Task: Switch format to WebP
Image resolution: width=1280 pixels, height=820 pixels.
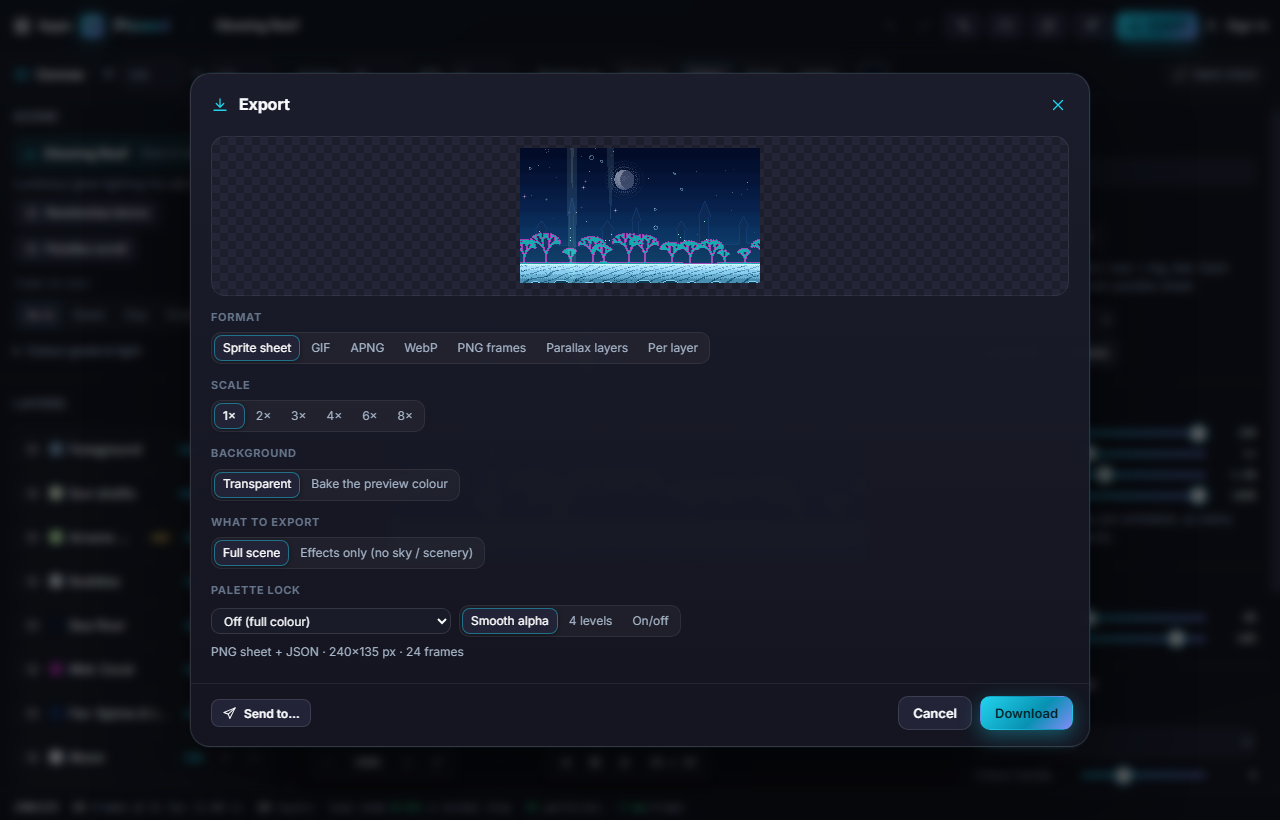Action: 421,348
